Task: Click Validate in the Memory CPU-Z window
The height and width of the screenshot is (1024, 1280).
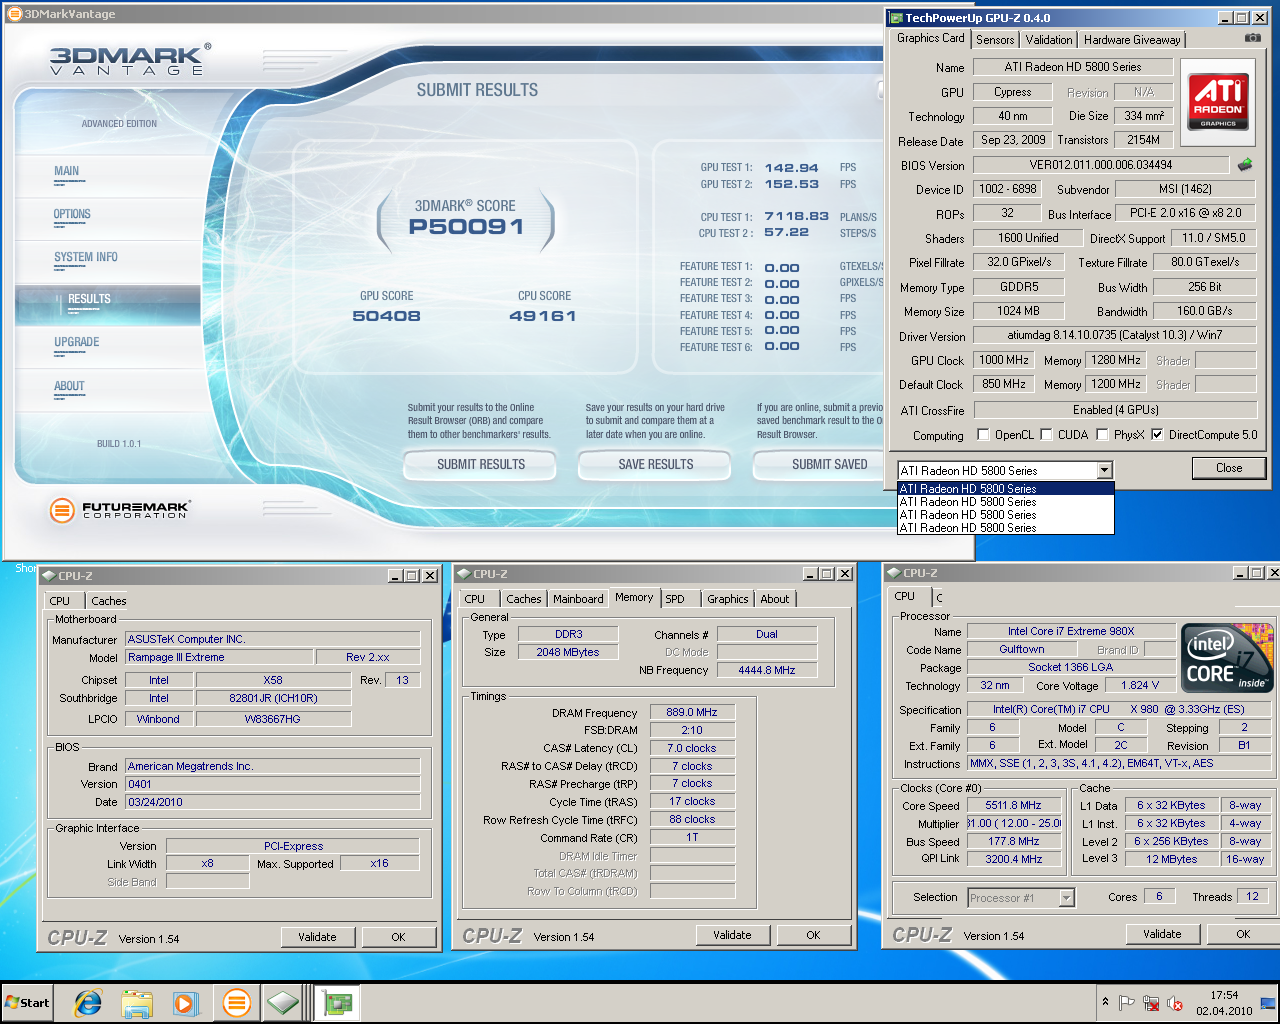Action: (732, 936)
